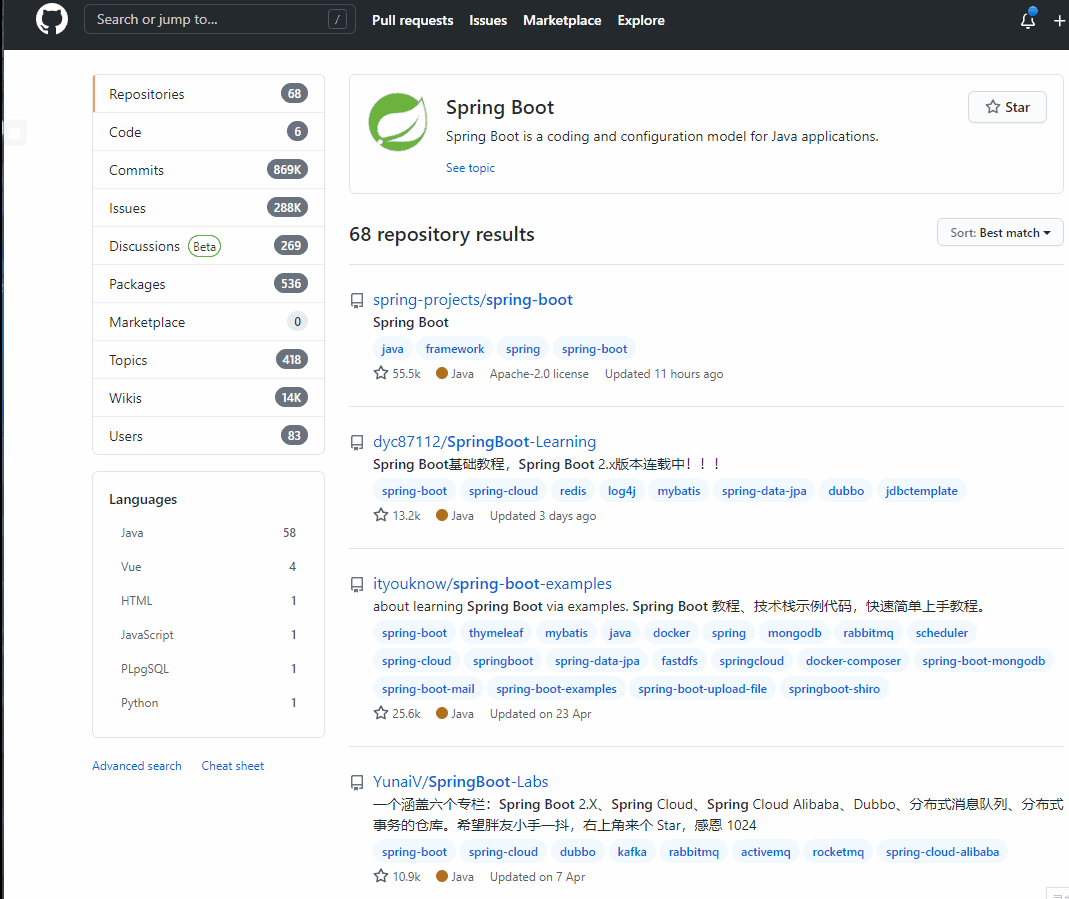
Task: Open the GitHub home logo
Action: [52, 20]
